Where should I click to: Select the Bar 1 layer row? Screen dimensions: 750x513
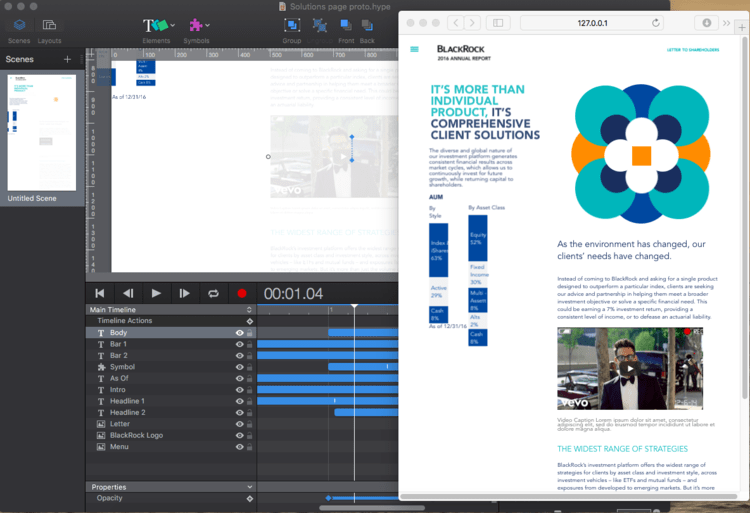(171, 344)
